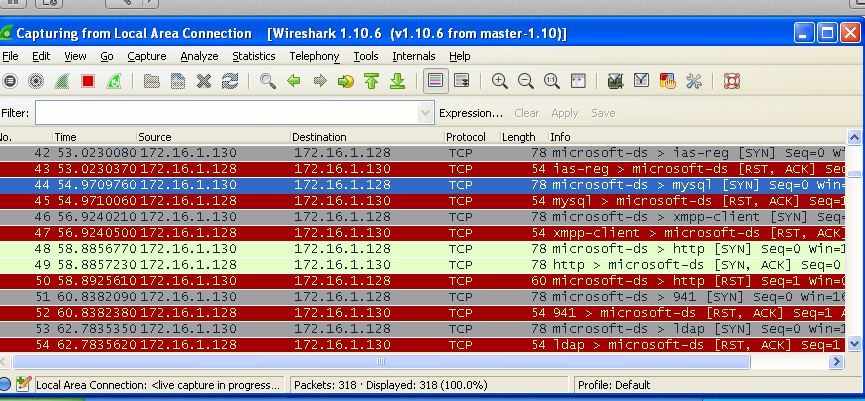
Task: Click Profile: Default in status bar
Action: pos(614,385)
